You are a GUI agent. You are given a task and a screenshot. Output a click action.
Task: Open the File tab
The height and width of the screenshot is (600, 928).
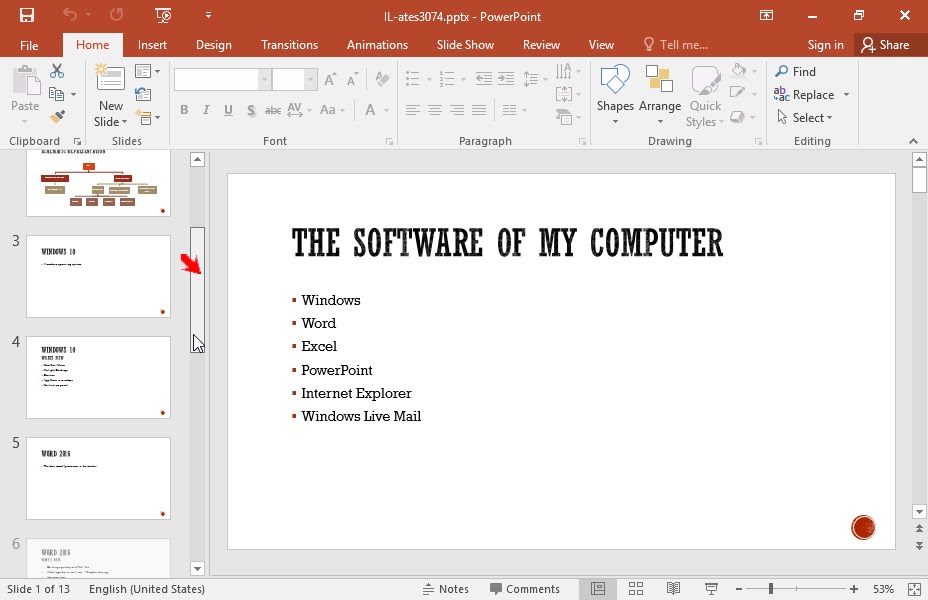click(x=29, y=45)
